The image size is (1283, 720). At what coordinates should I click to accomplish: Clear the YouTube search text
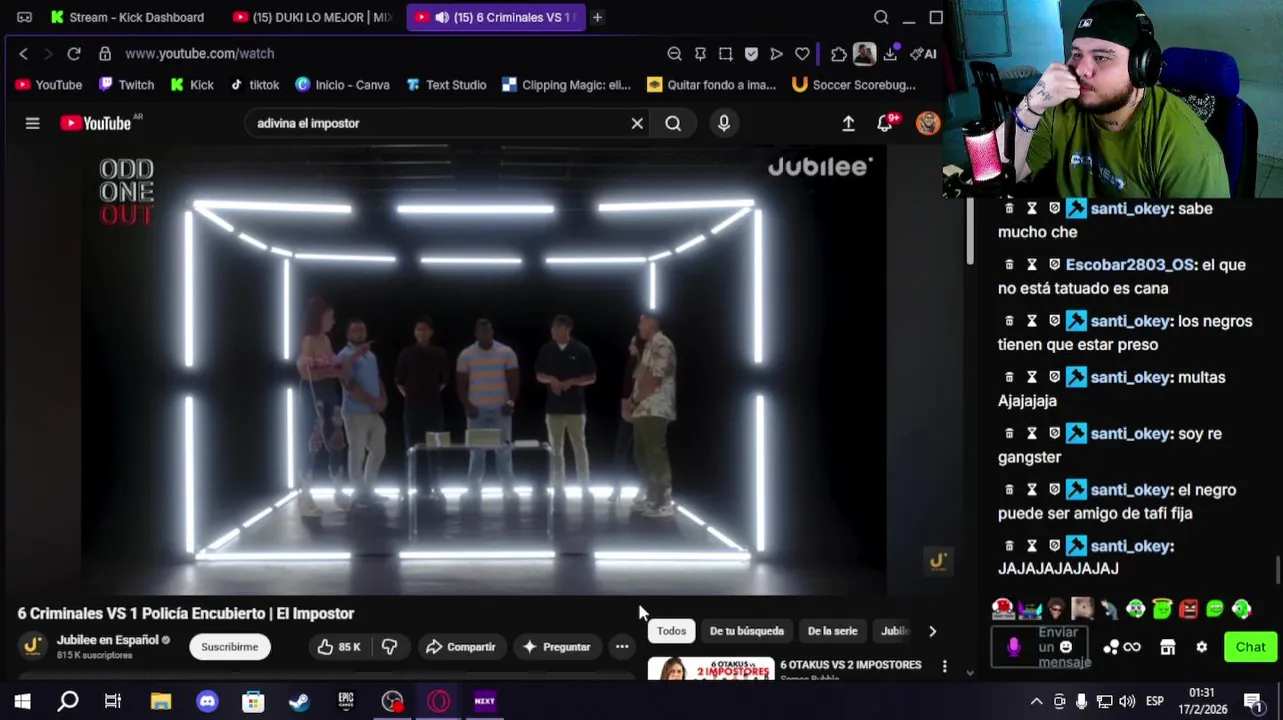coord(637,123)
